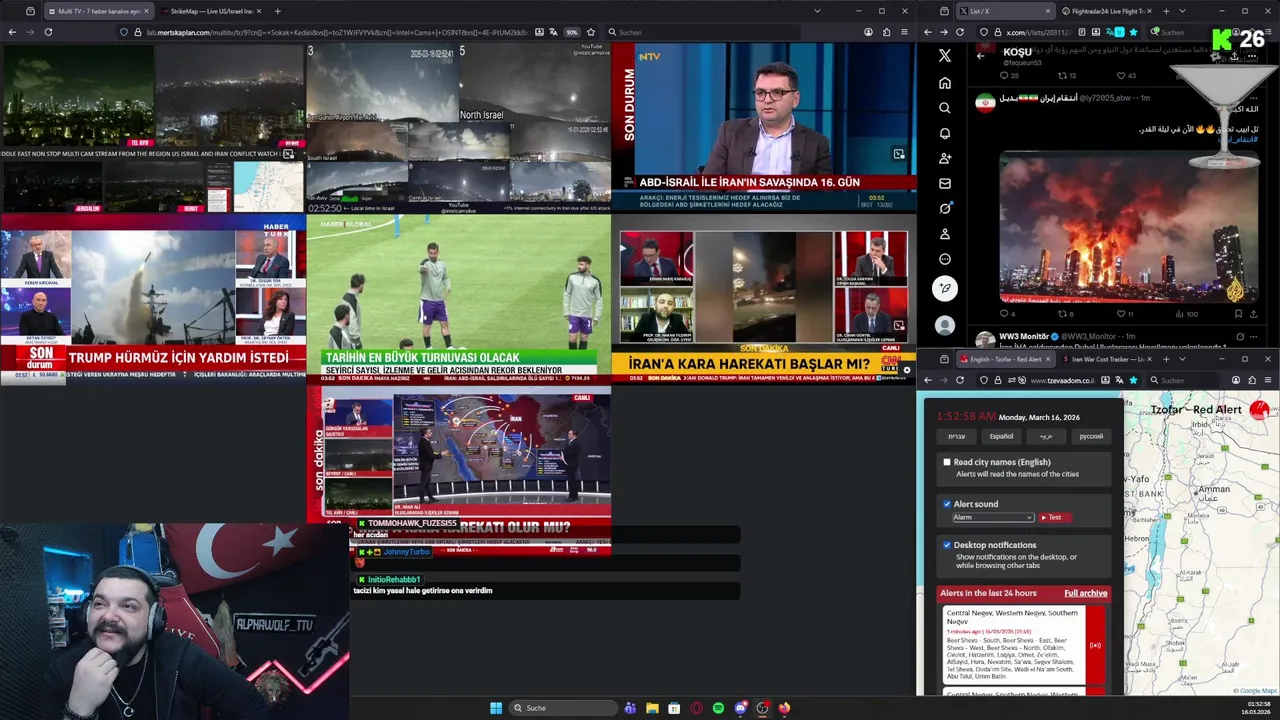Reload the tzevaadom page
1280x720 pixels.
coord(960,380)
